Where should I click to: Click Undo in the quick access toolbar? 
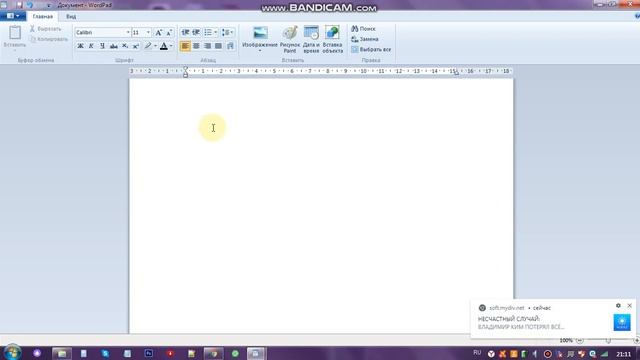point(30,5)
